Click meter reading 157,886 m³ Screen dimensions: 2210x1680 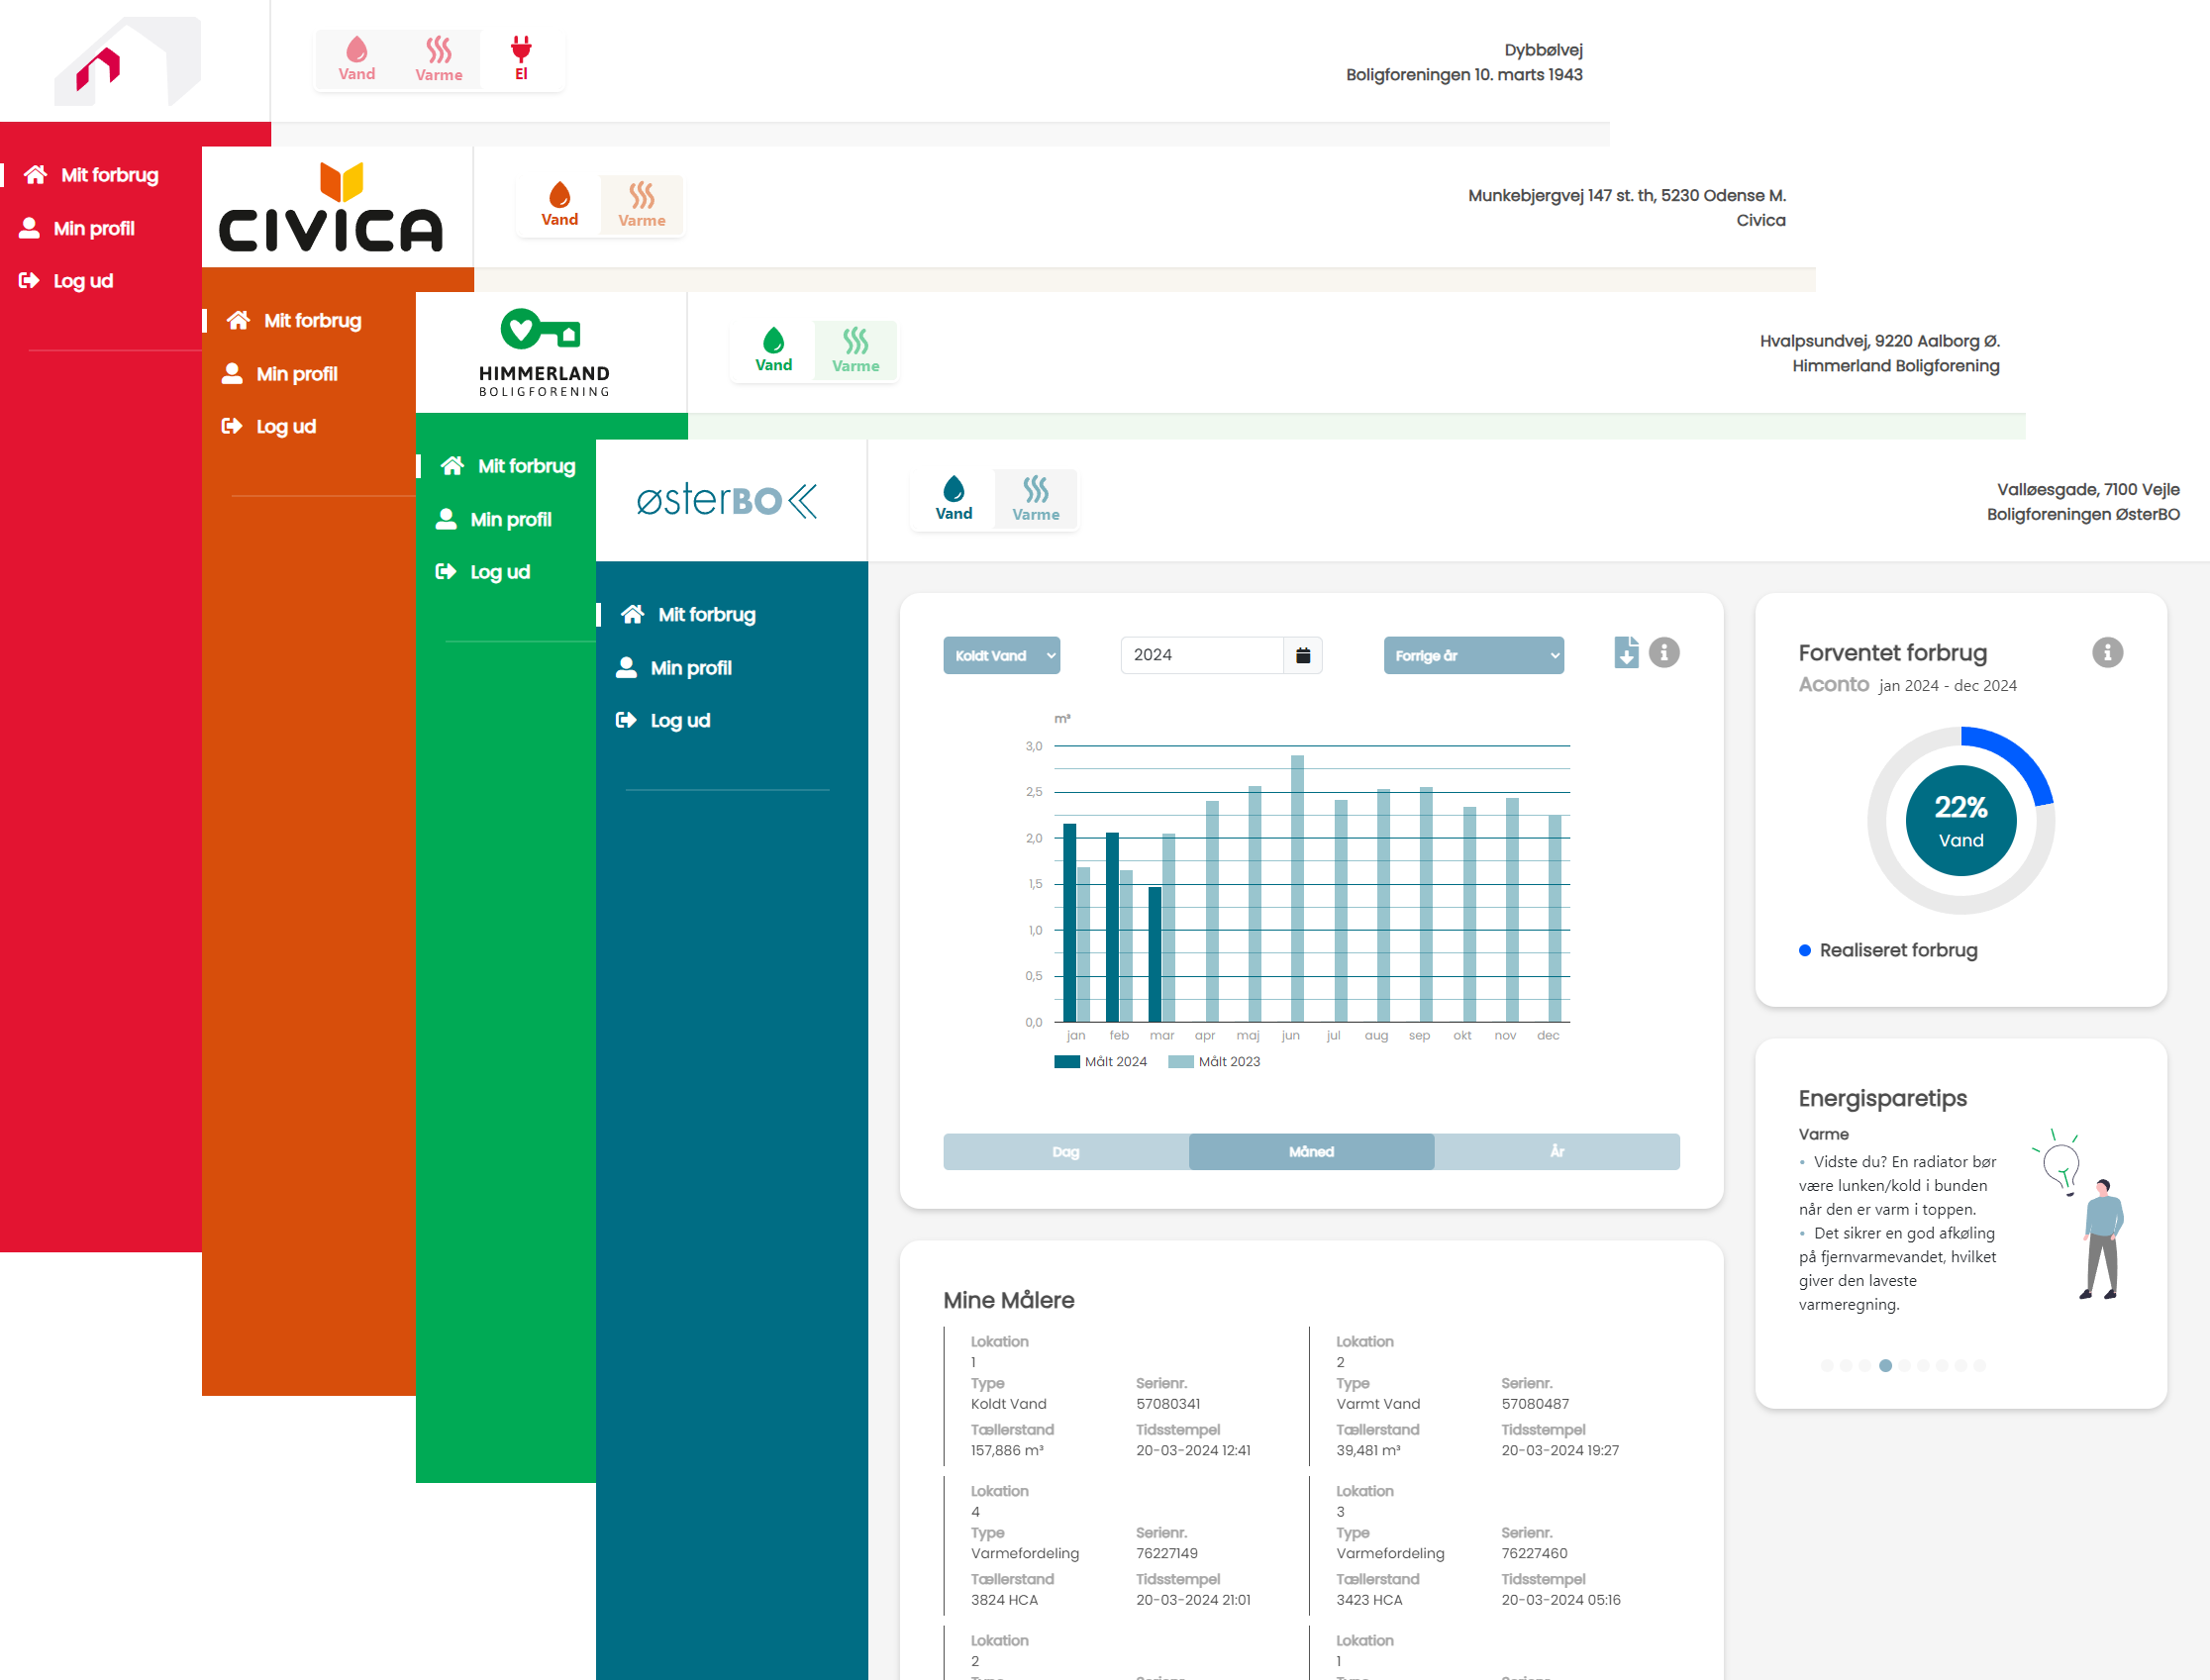[1007, 1451]
